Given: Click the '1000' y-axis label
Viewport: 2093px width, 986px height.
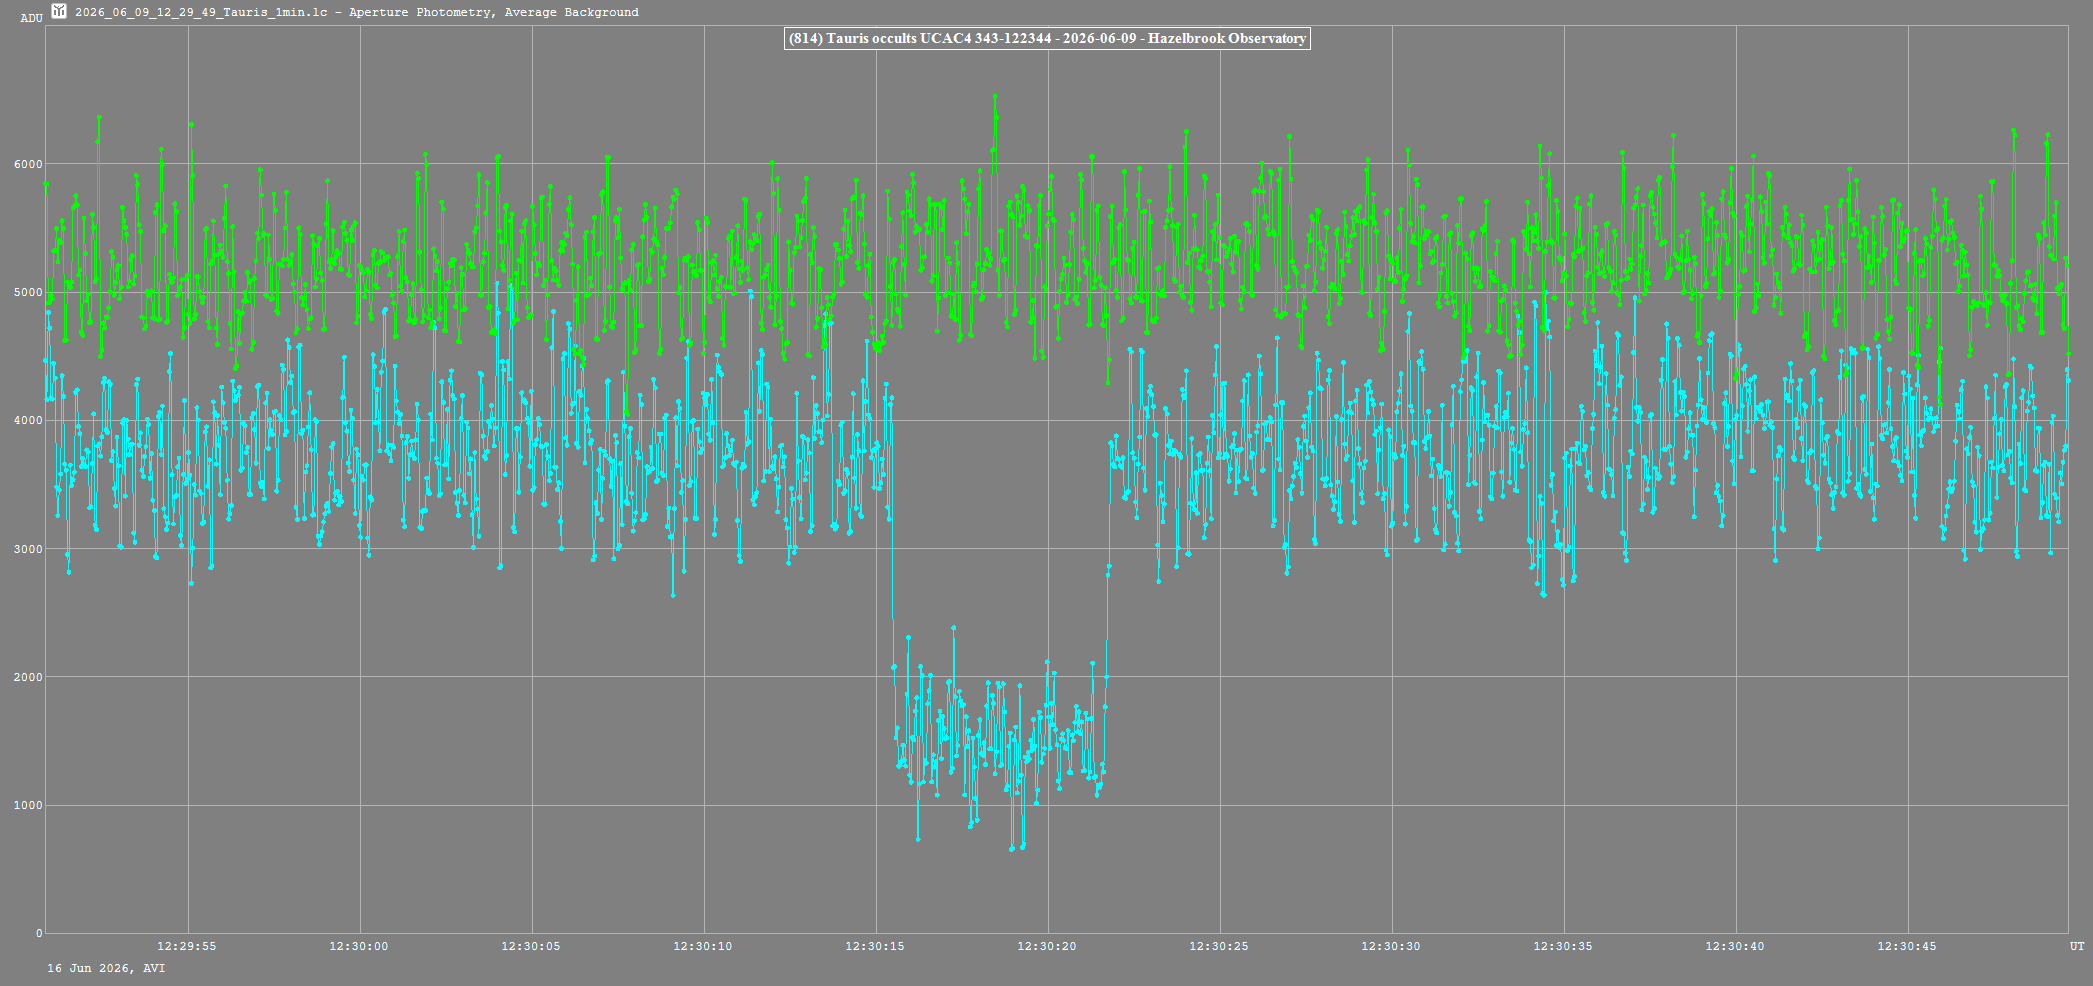Looking at the screenshot, I should point(26,806).
